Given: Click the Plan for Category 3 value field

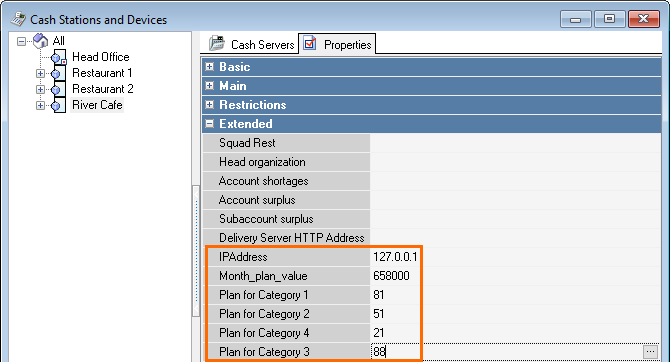Looking at the screenshot, I should pos(506,352).
